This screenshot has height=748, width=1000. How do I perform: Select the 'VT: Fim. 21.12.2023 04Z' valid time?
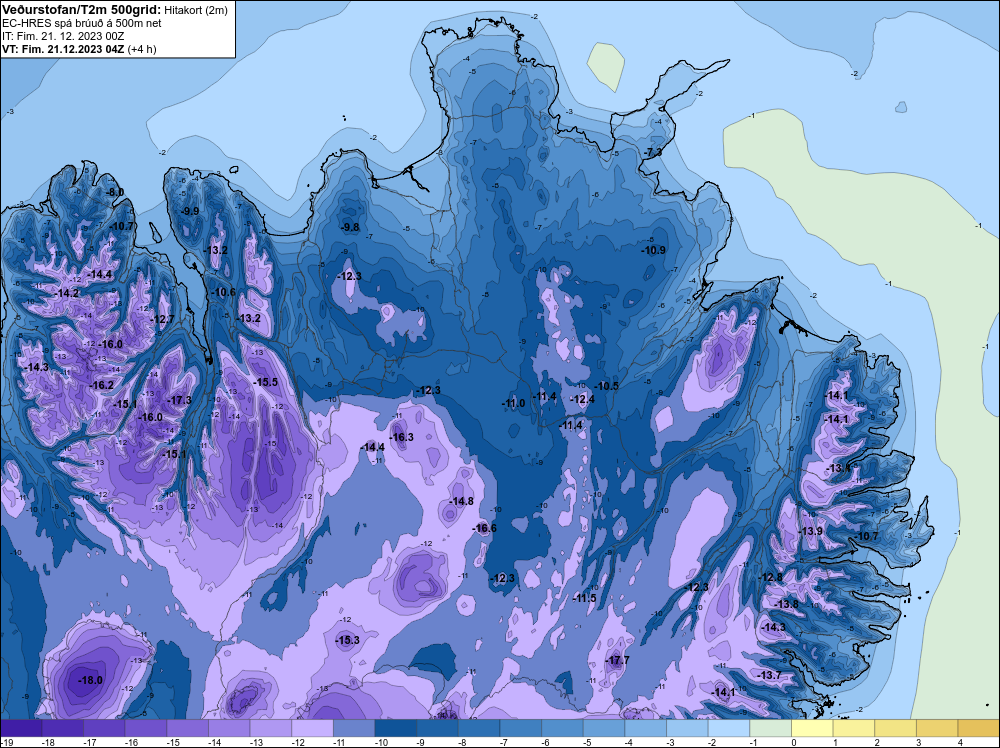[x=63, y=49]
